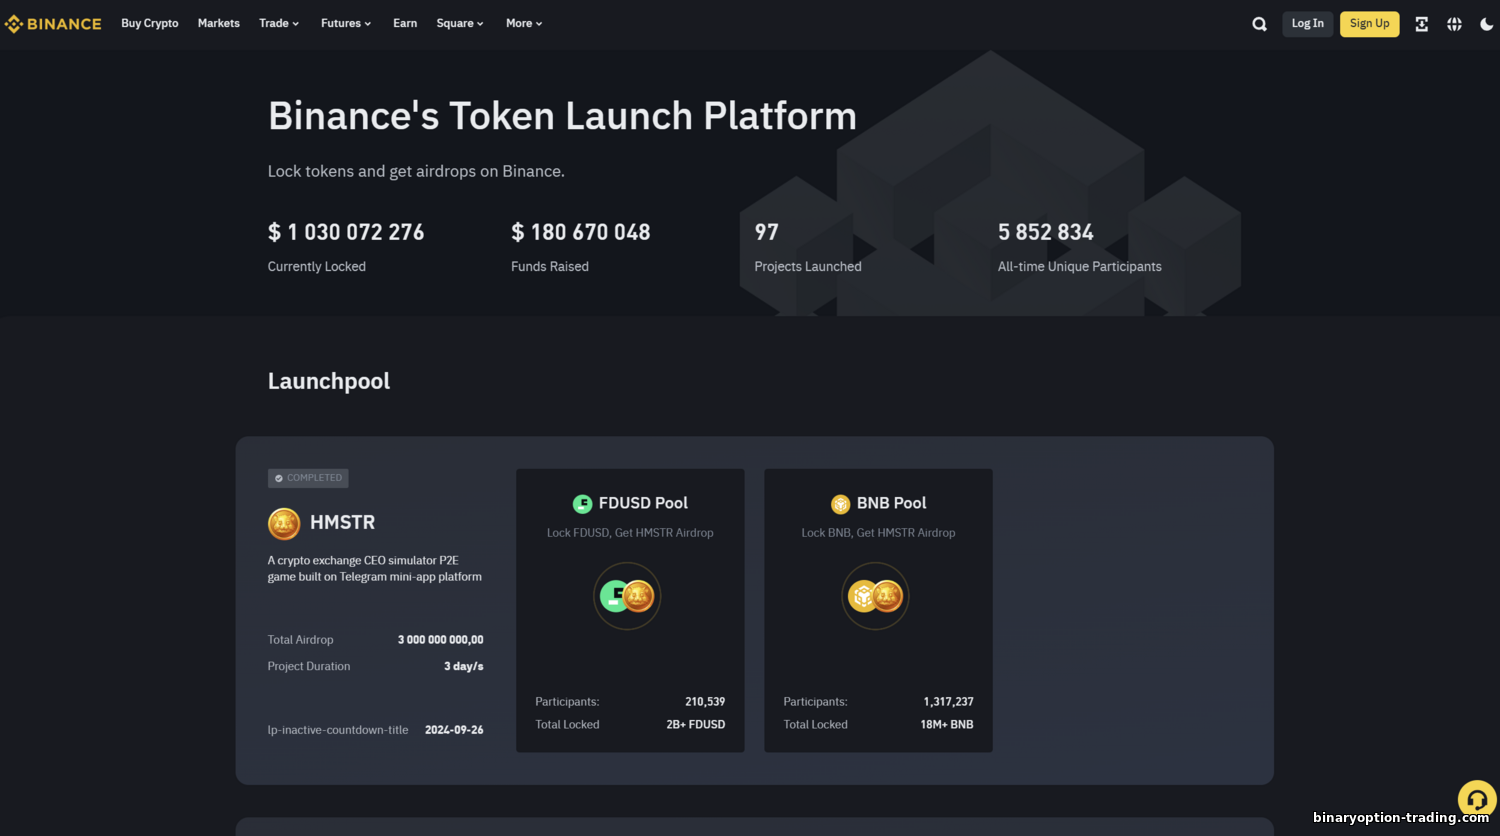This screenshot has width=1500, height=836.
Task: Expand the Trade dropdown menu
Action: point(279,23)
